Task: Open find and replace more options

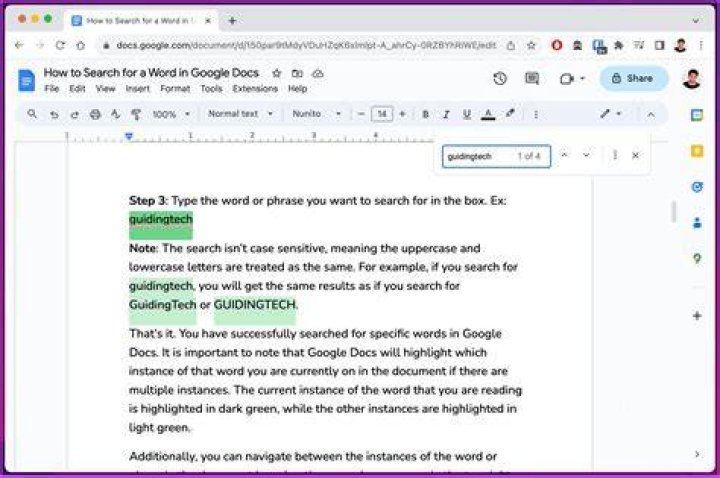Action: 614,156
